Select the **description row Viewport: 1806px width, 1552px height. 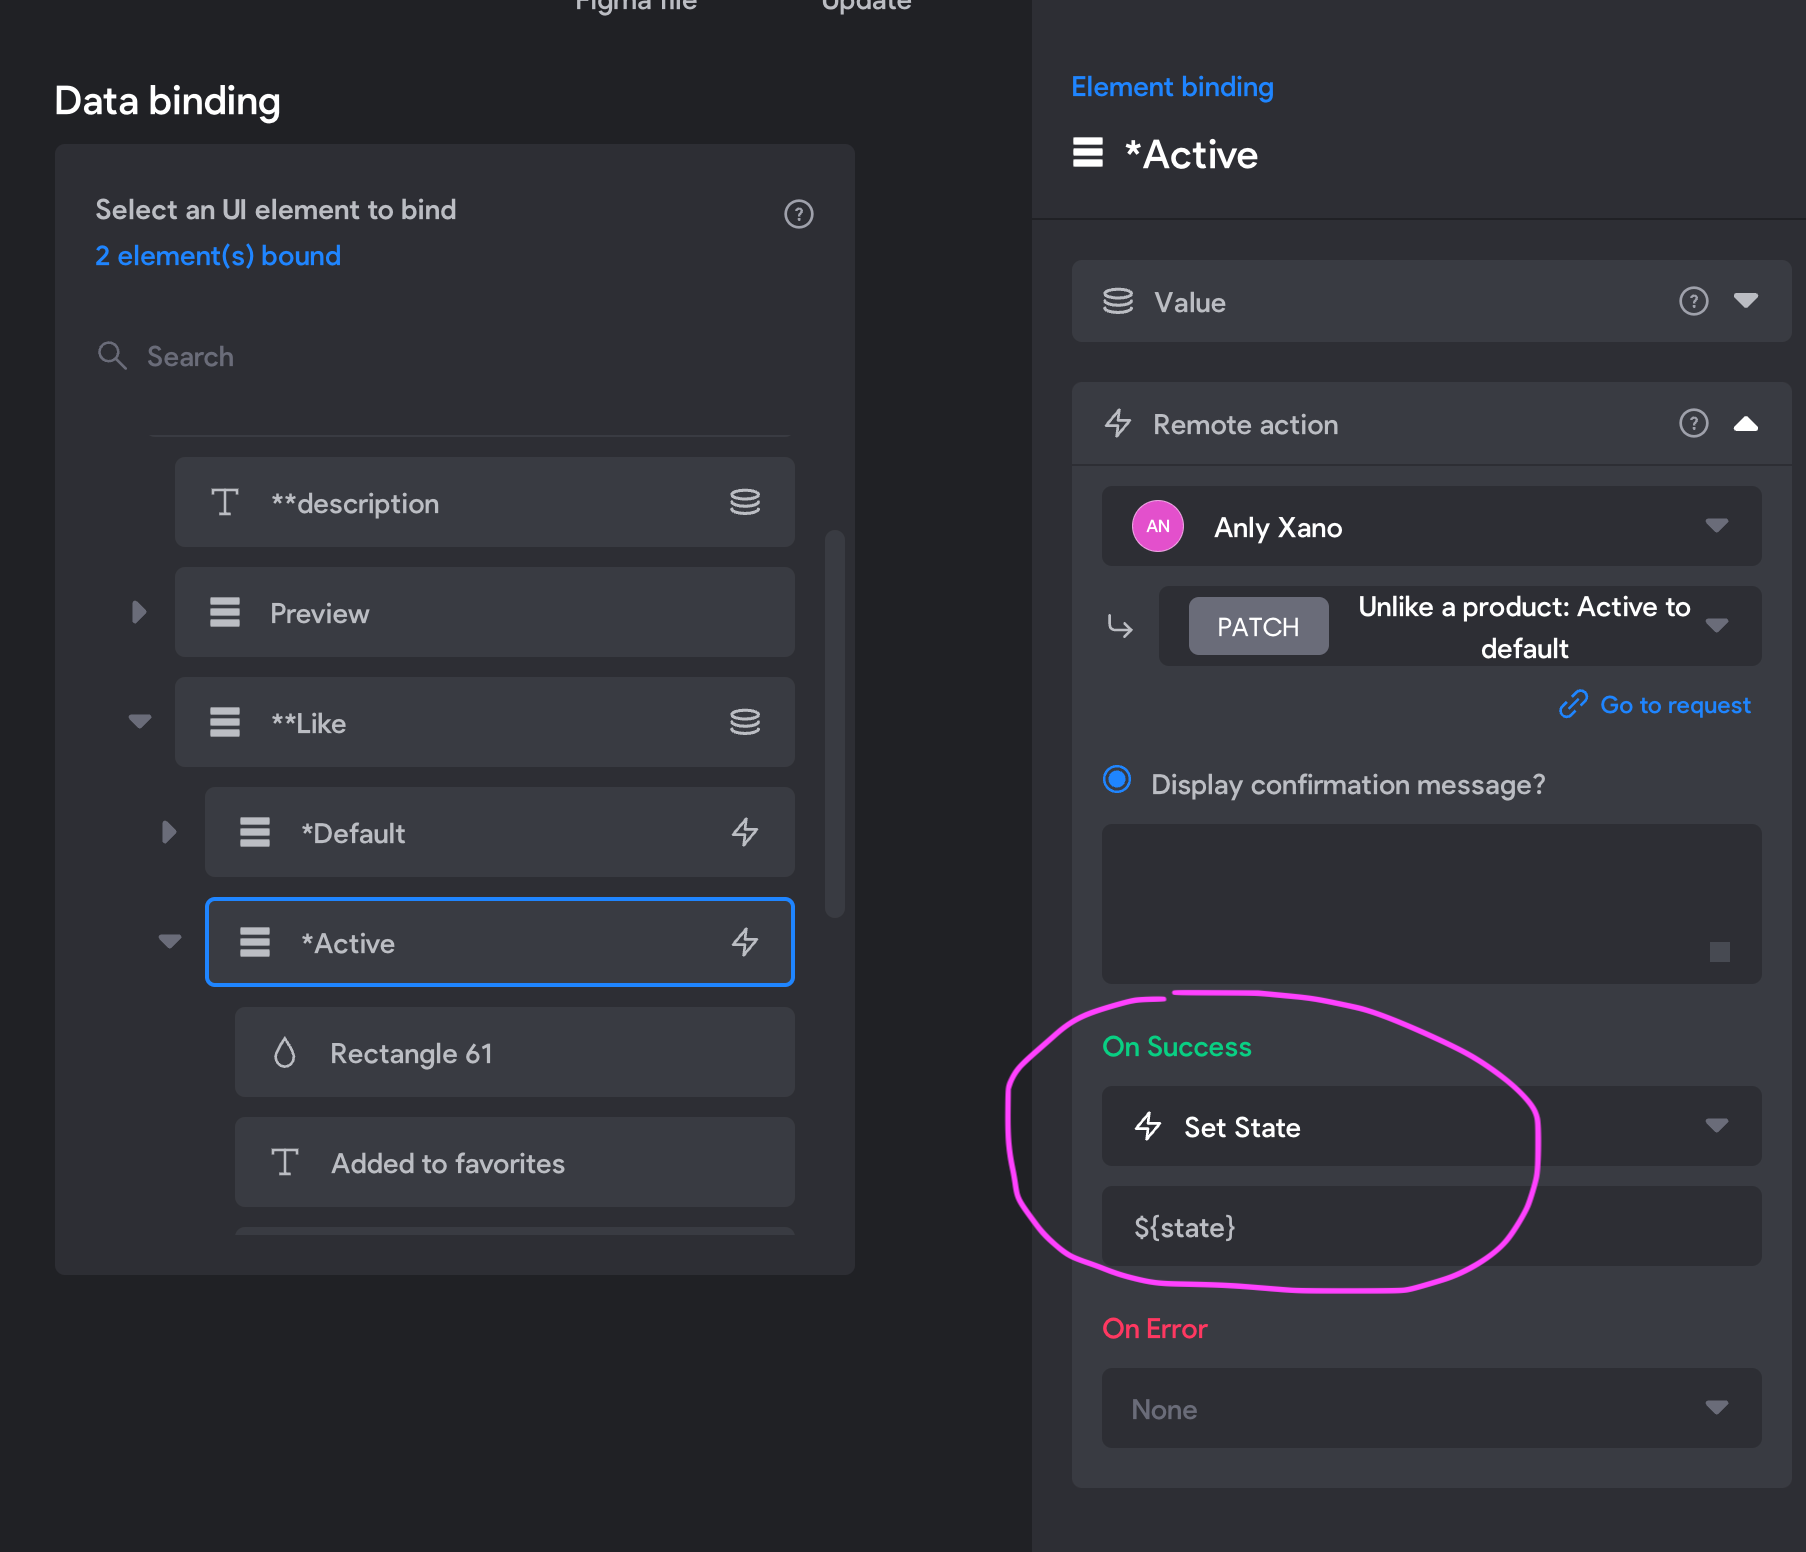(x=485, y=502)
